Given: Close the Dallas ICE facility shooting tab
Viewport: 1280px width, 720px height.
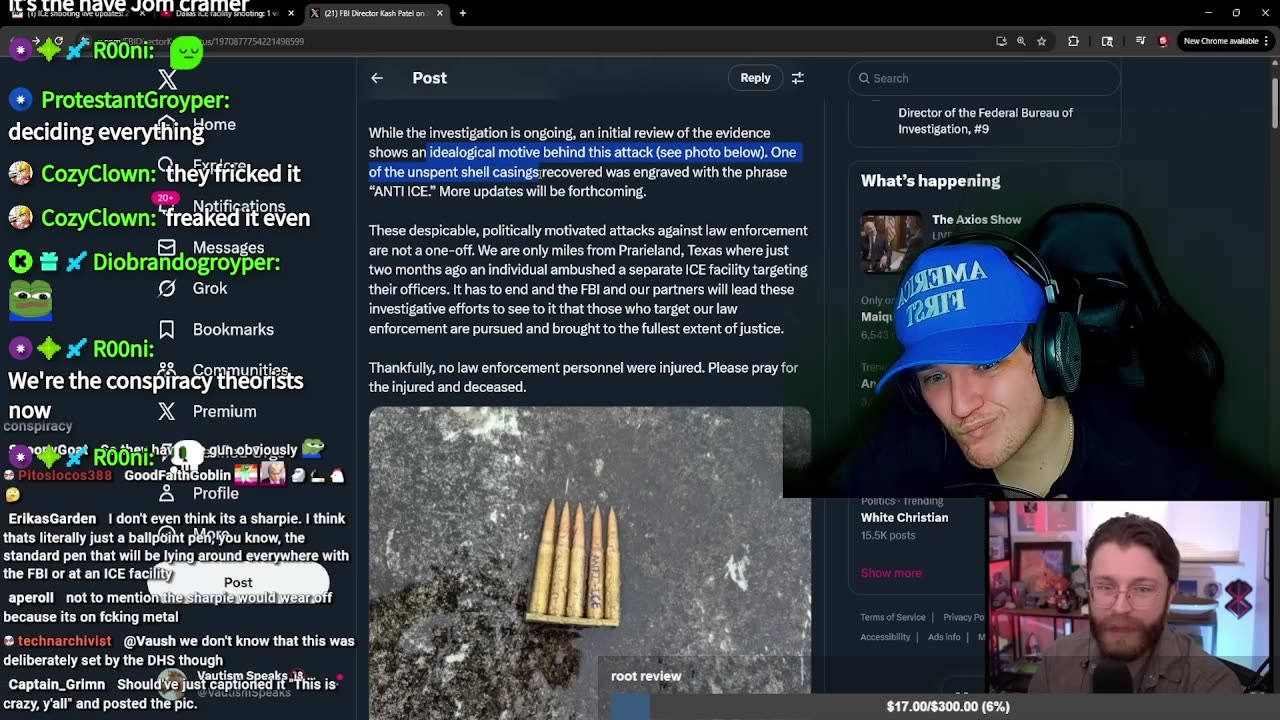Looking at the screenshot, I should tap(291, 13).
